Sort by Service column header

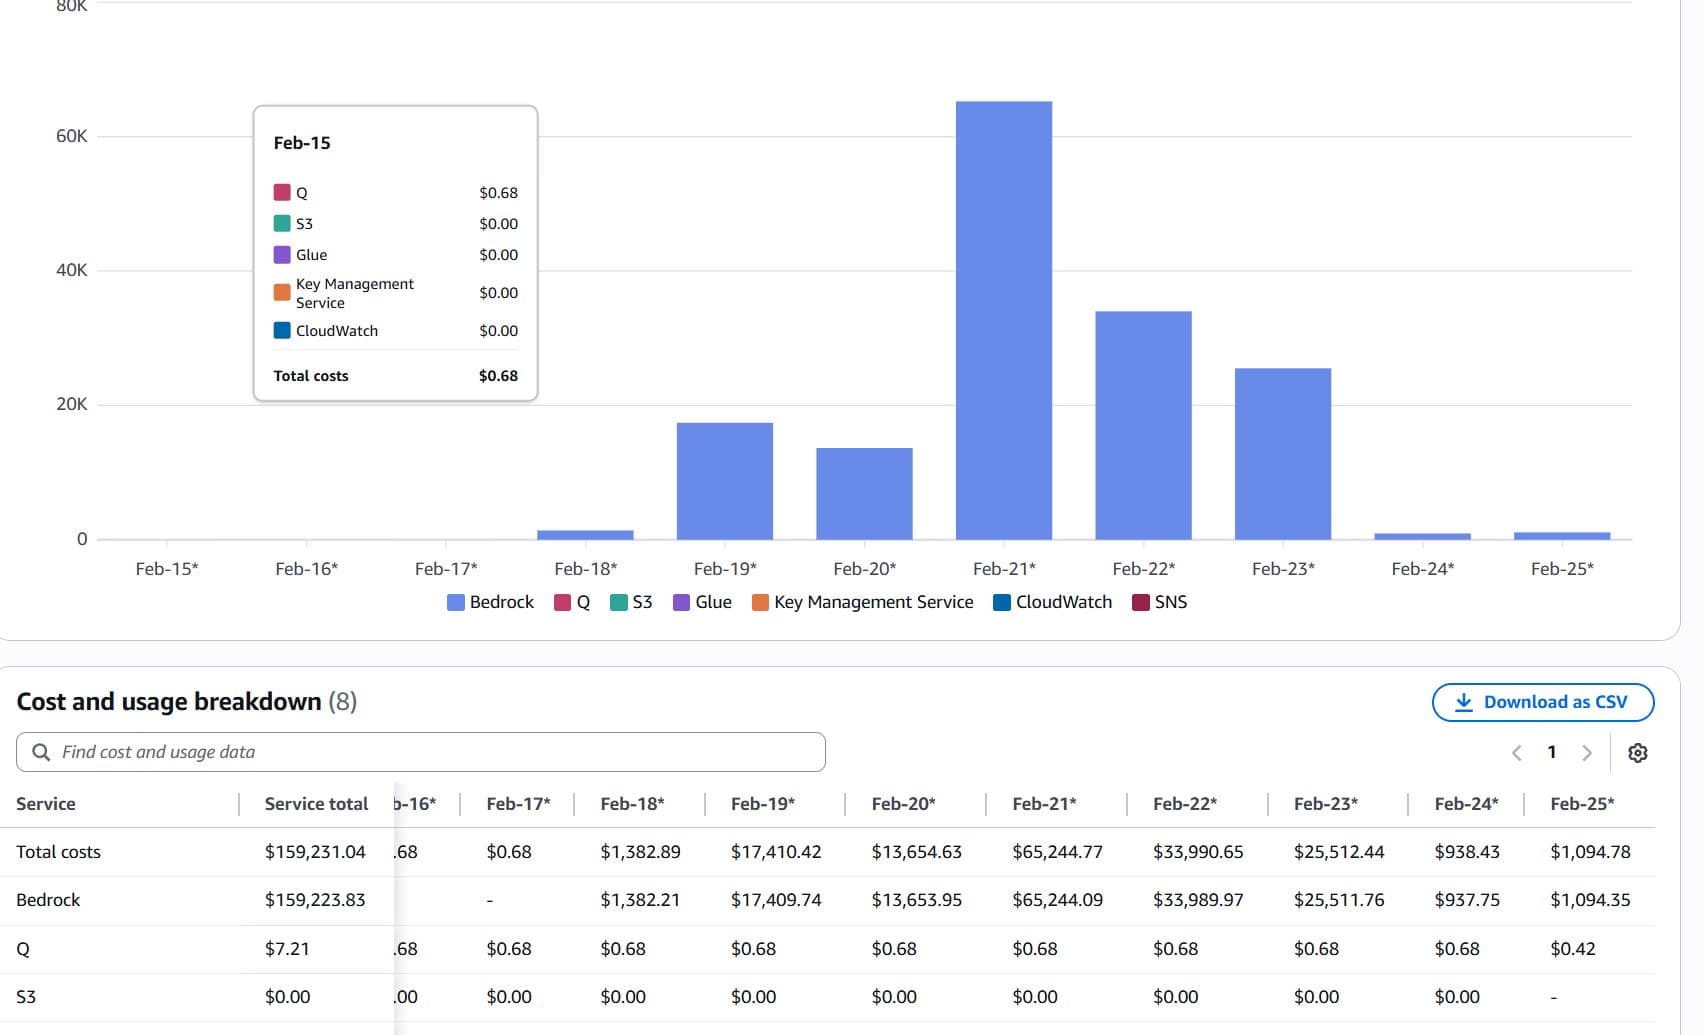pos(46,804)
